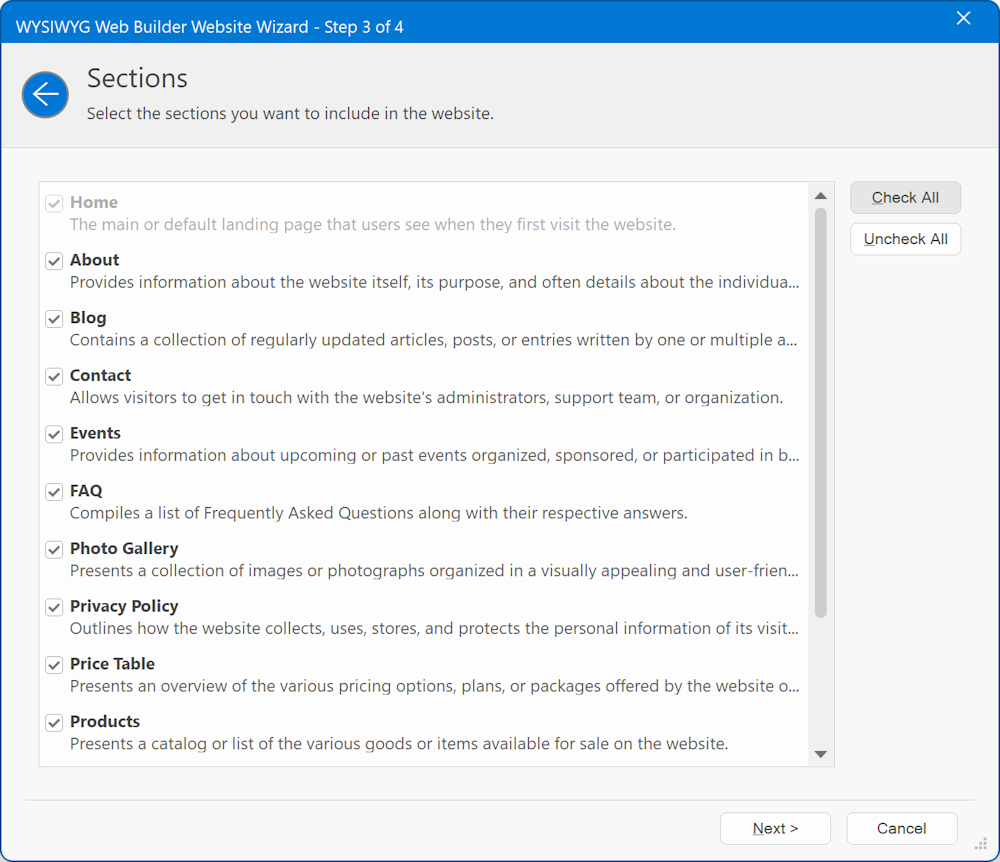Click the blue back arrow icon
The image size is (1000, 862).
point(45,95)
